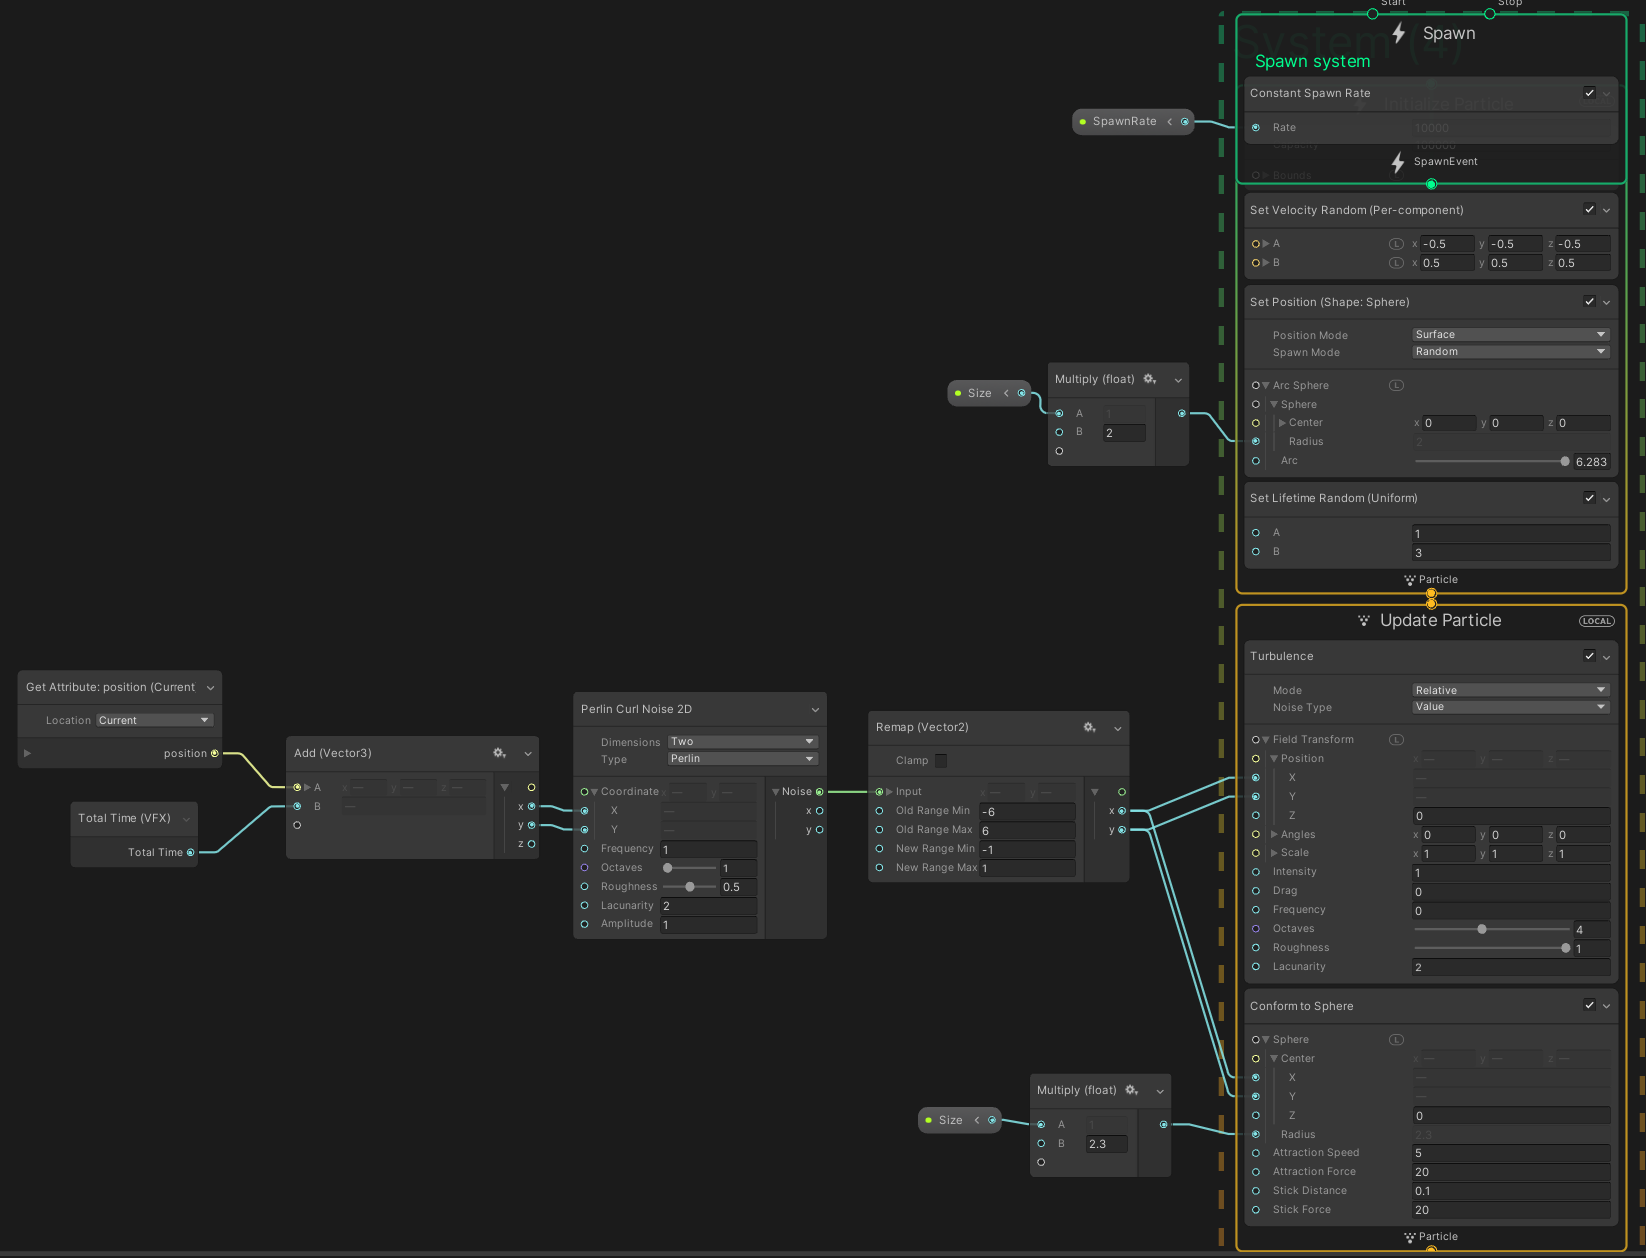Expand the Angles field in Turbulence

coord(1274,834)
